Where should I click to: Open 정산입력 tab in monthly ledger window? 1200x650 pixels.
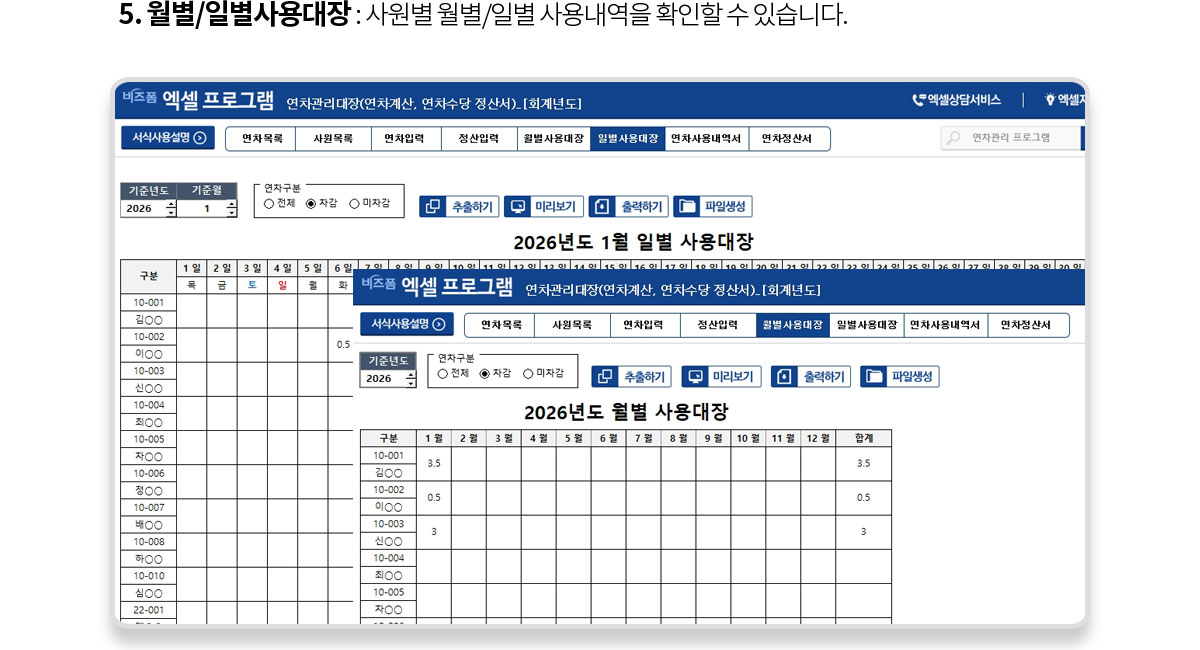tap(718, 325)
